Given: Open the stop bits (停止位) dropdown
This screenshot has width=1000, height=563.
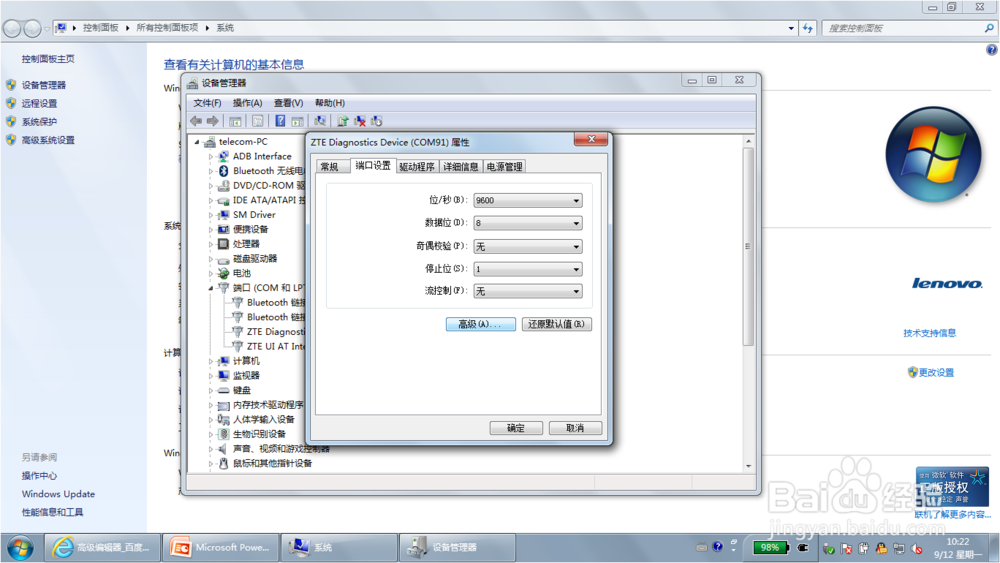Looking at the screenshot, I should point(527,269).
